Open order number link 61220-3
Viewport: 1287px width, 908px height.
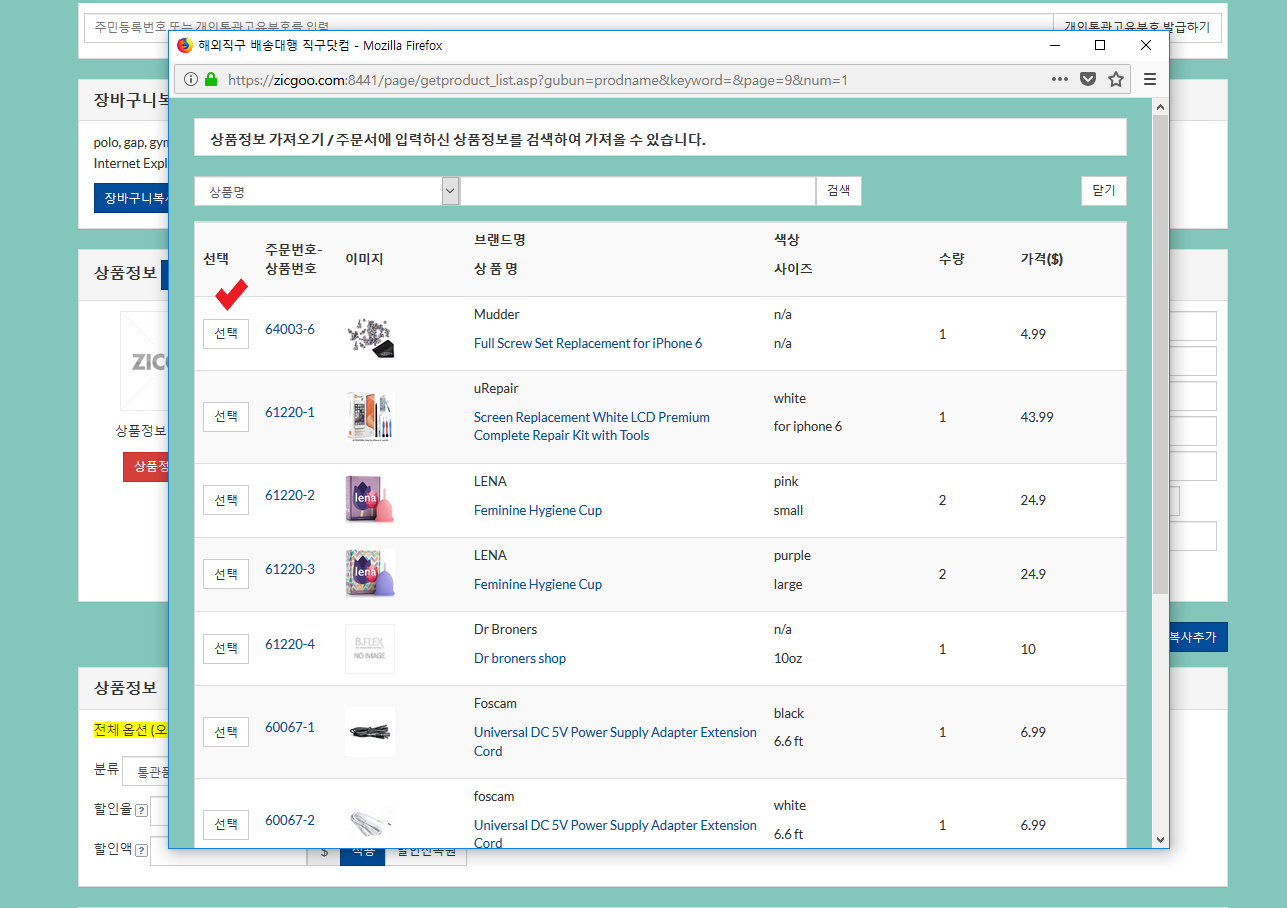click(x=290, y=569)
